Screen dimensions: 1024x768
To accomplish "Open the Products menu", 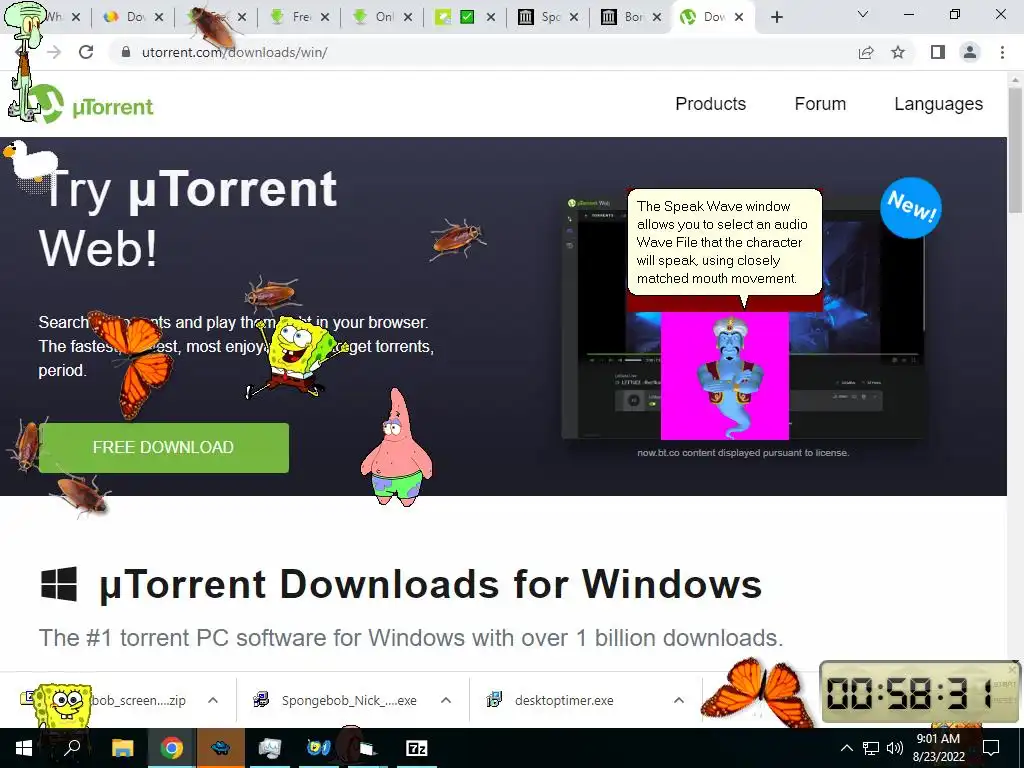I will (711, 104).
